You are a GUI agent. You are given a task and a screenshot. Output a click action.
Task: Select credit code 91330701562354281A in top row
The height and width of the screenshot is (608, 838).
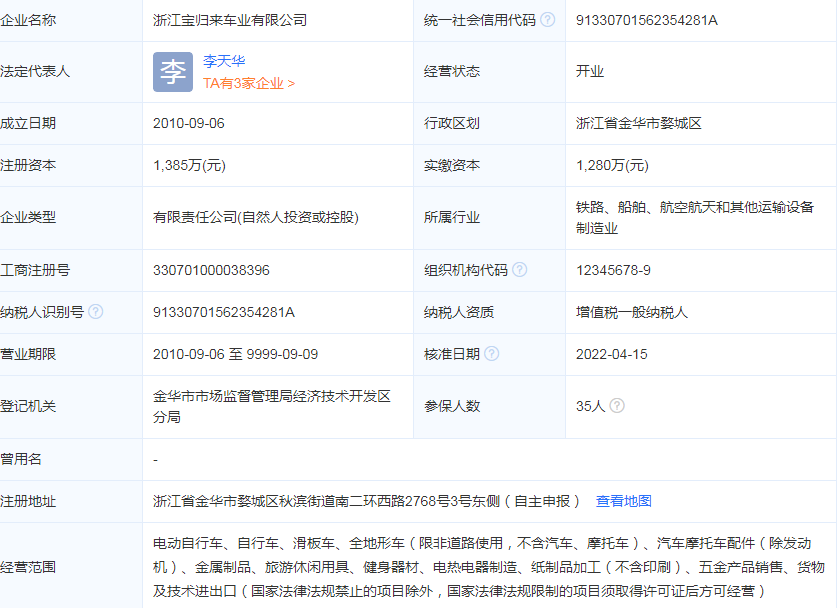pyautogui.click(x=647, y=20)
